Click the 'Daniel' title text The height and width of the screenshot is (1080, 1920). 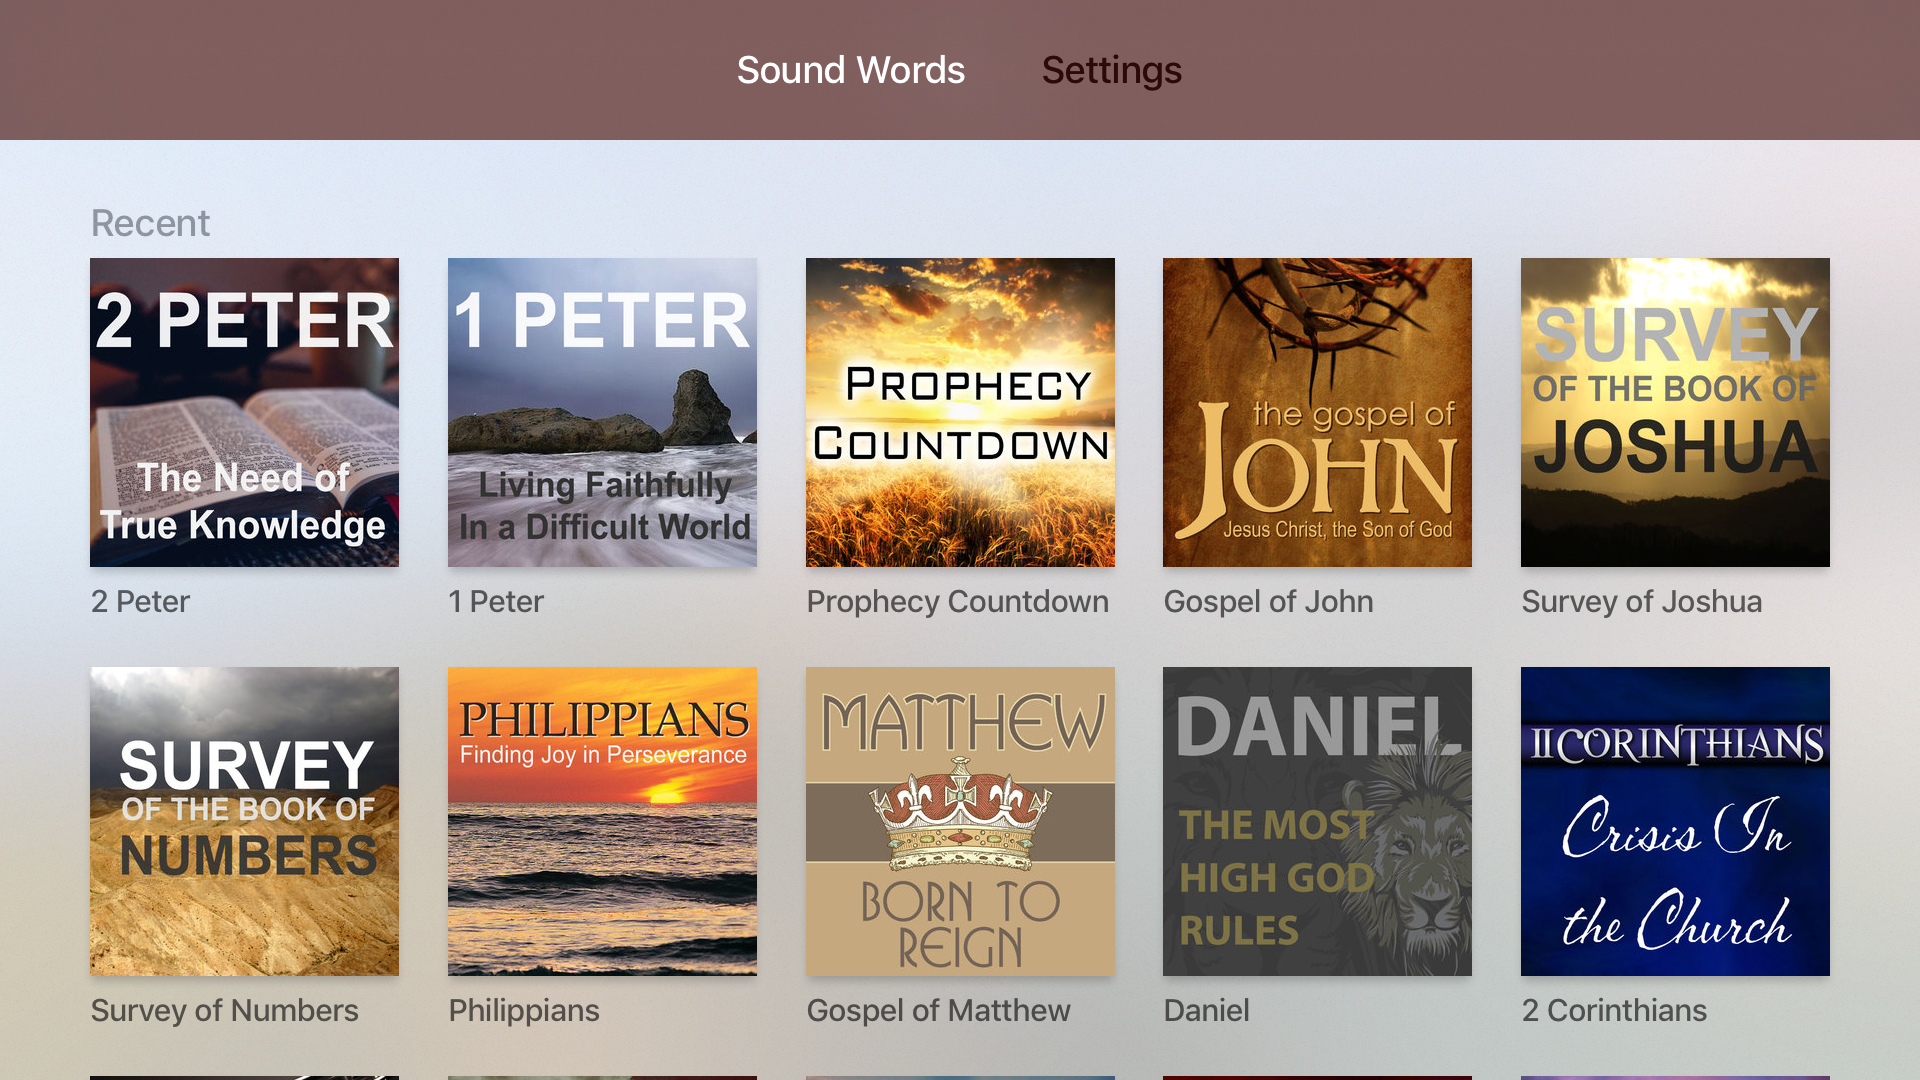point(1206,1010)
